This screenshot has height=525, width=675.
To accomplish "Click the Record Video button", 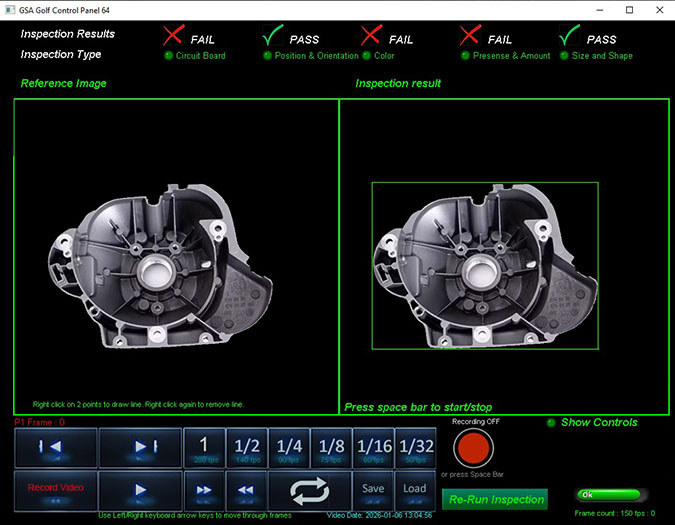I will pyautogui.click(x=56, y=489).
